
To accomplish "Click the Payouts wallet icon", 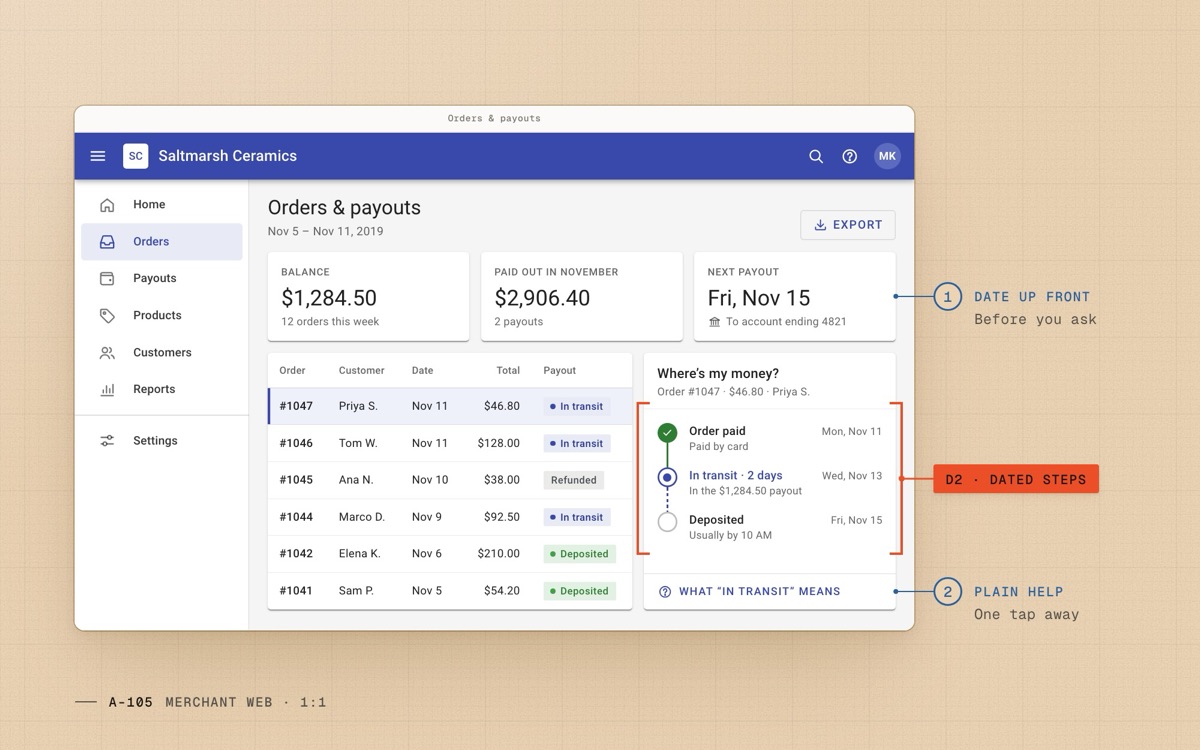I will (x=107, y=279).
